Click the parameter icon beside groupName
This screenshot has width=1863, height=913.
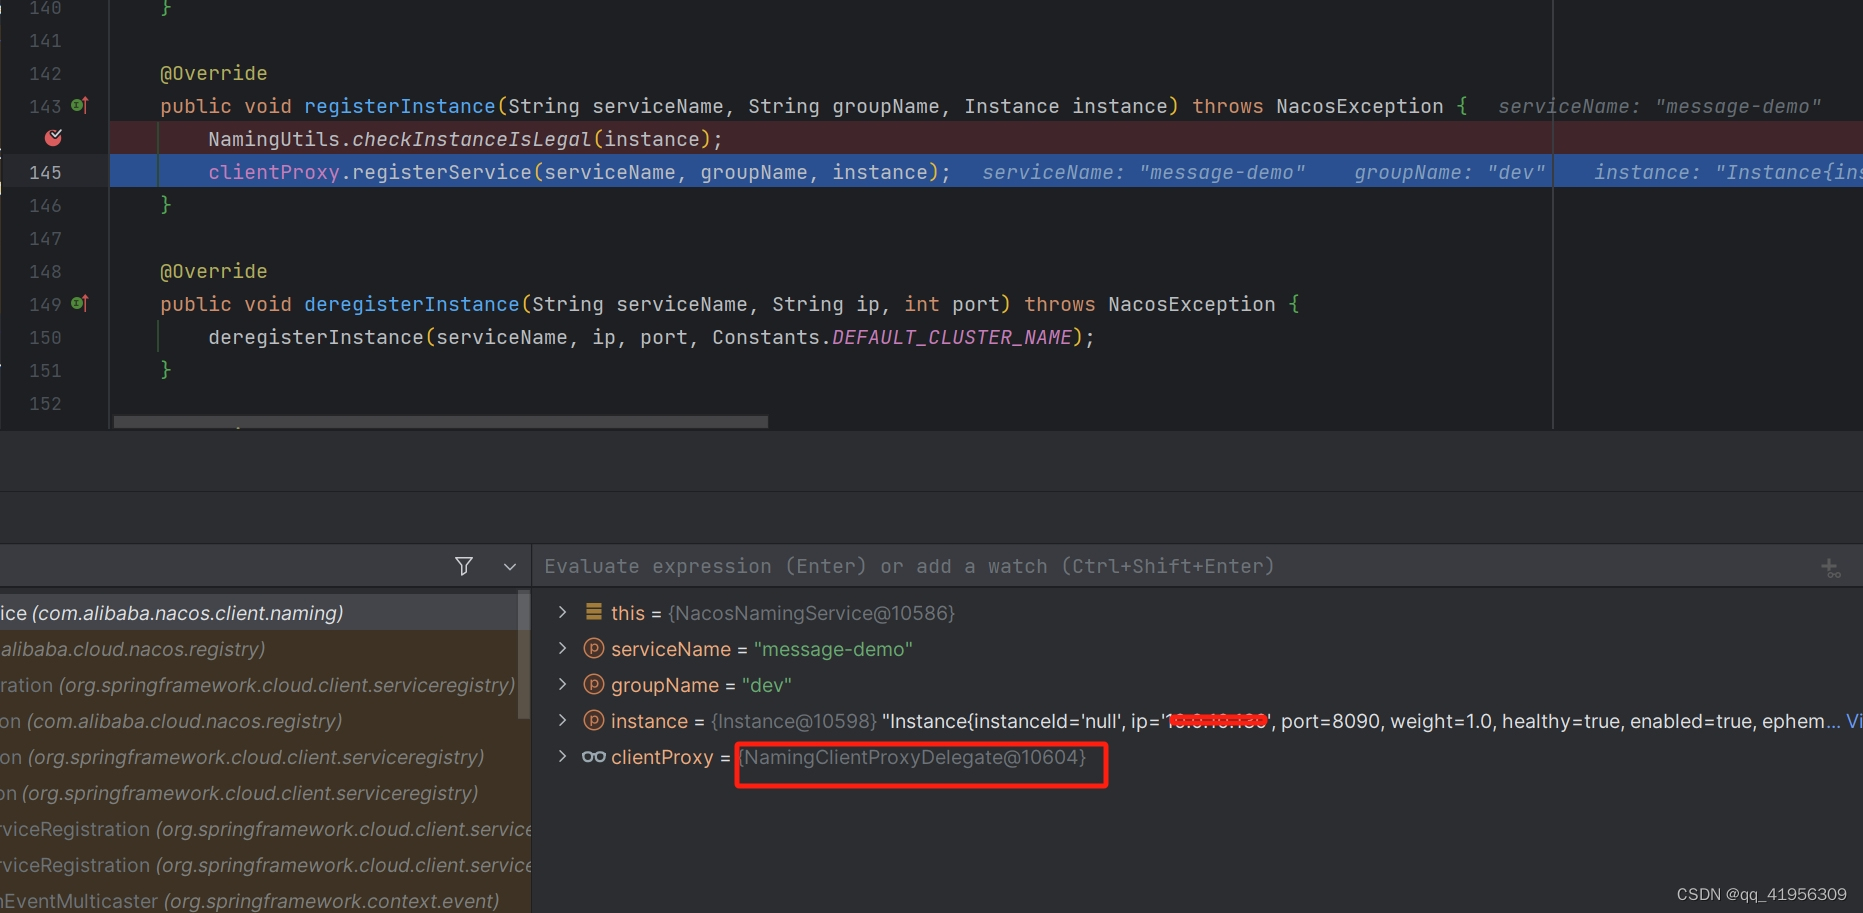tap(594, 684)
